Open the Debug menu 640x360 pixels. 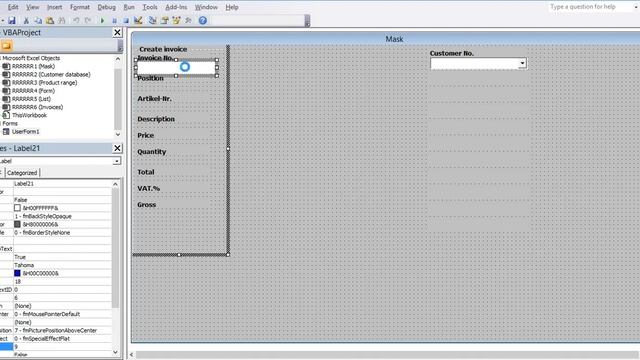(x=107, y=7)
